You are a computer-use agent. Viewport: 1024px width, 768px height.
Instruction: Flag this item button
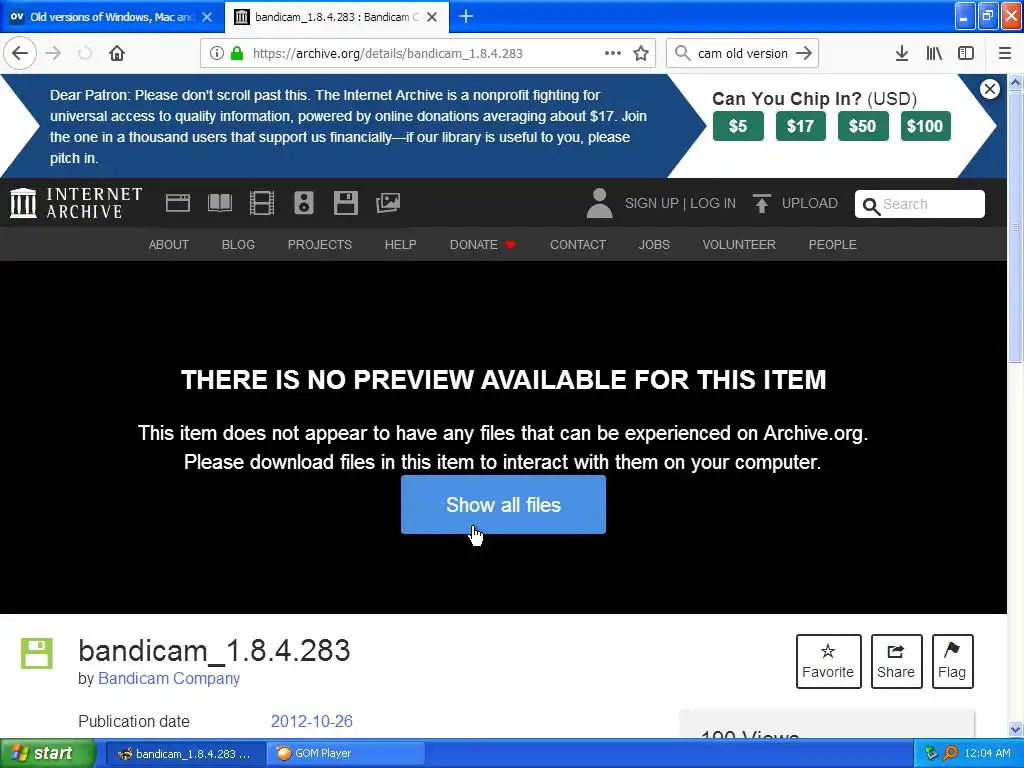click(952, 662)
